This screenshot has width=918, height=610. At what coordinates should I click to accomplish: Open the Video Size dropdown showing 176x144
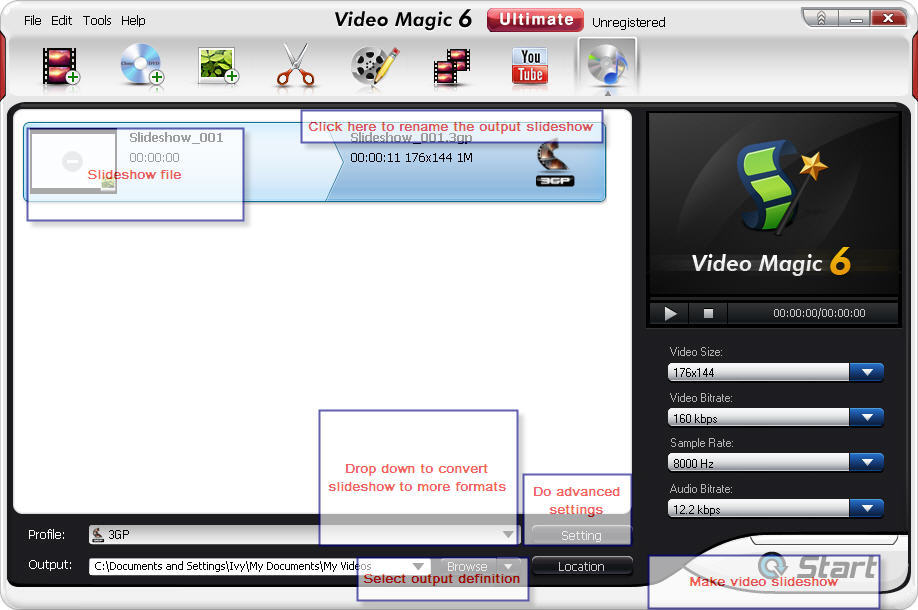click(x=775, y=372)
